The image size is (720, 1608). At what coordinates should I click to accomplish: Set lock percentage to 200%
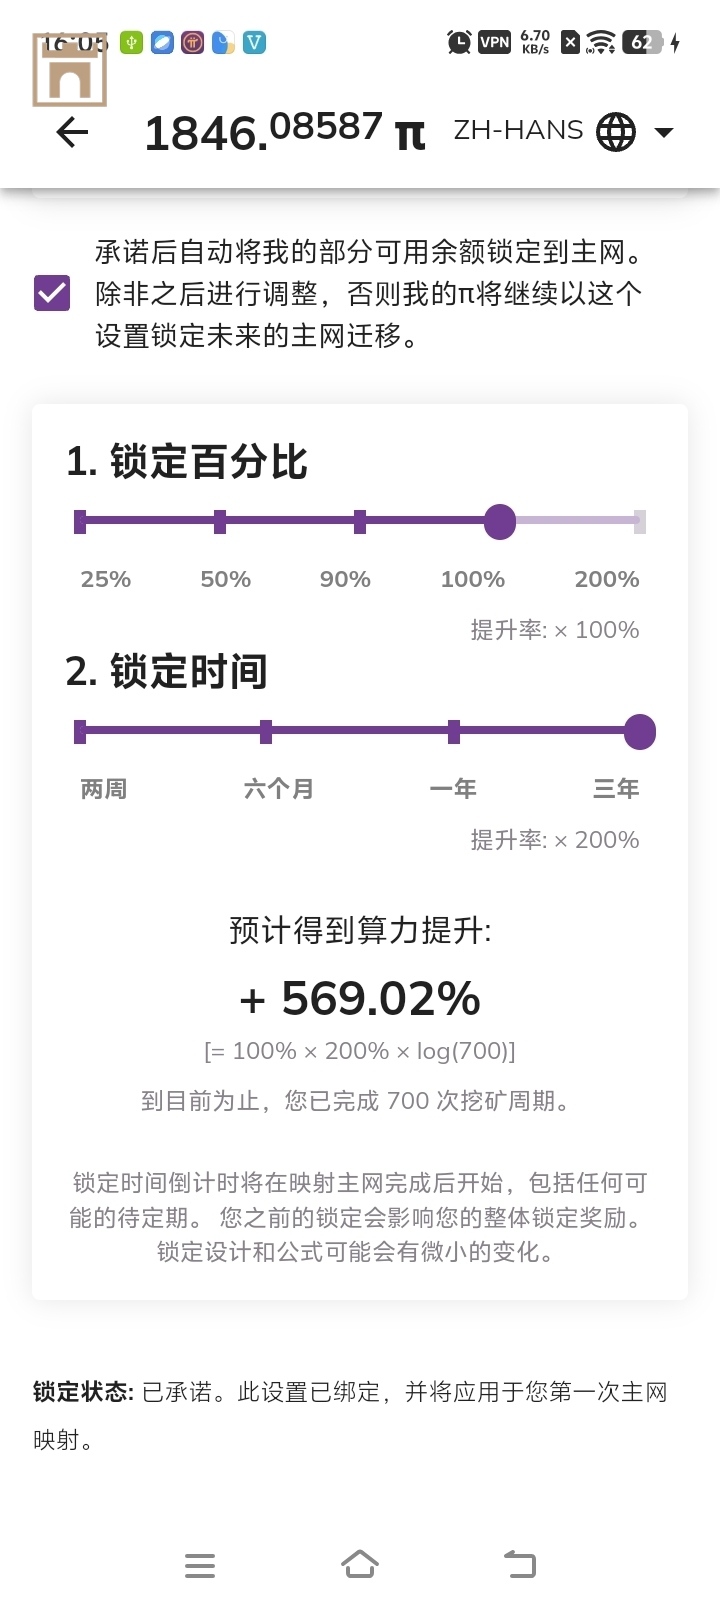(x=639, y=521)
